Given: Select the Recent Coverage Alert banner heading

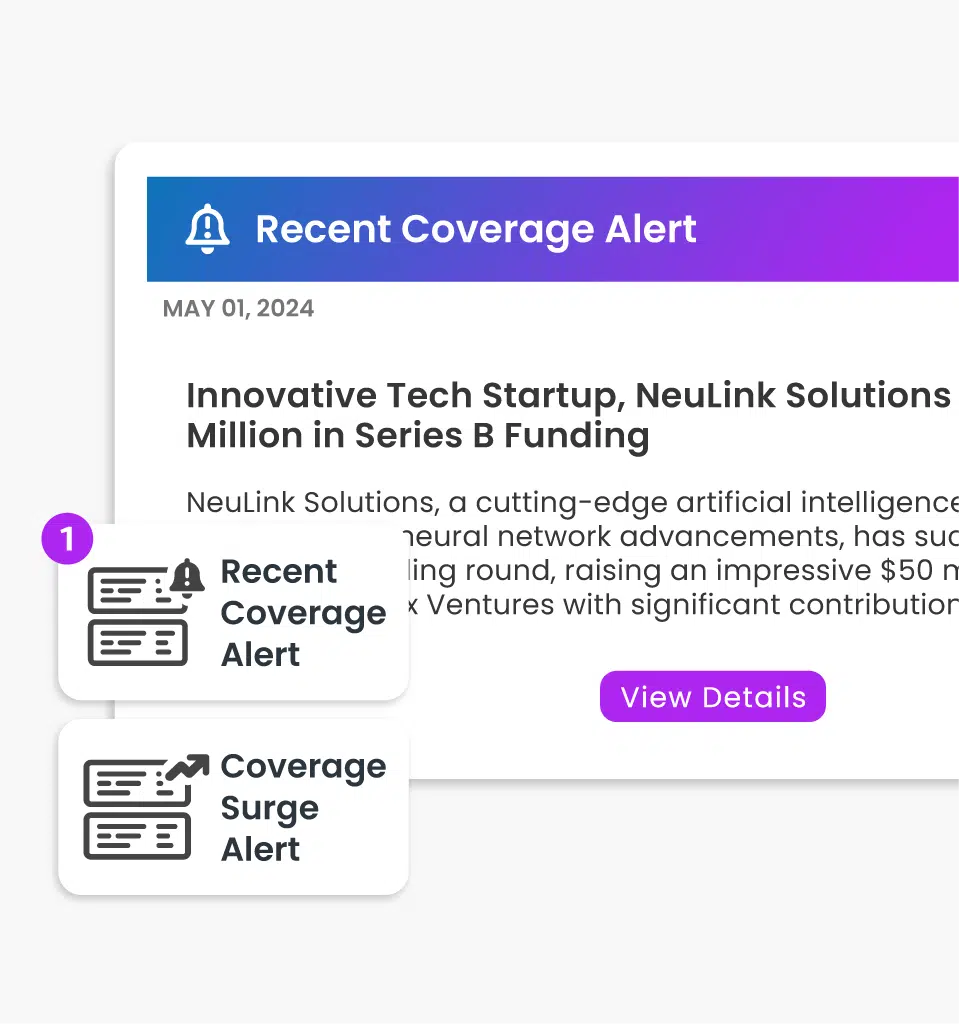Looking at the screenshot, I should coord(476,229).
